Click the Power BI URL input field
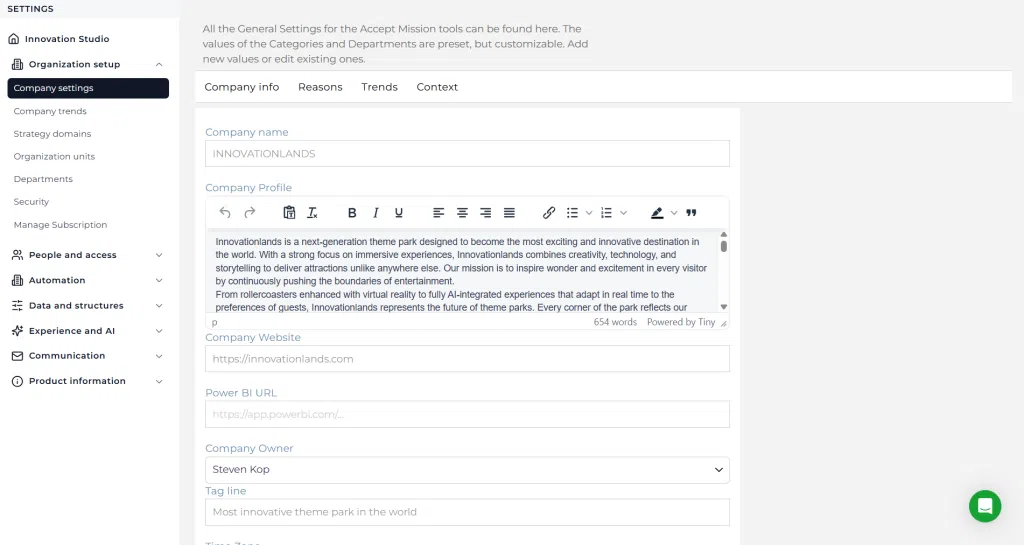Viewport: 1024px width, 545px height. (467, 414)
